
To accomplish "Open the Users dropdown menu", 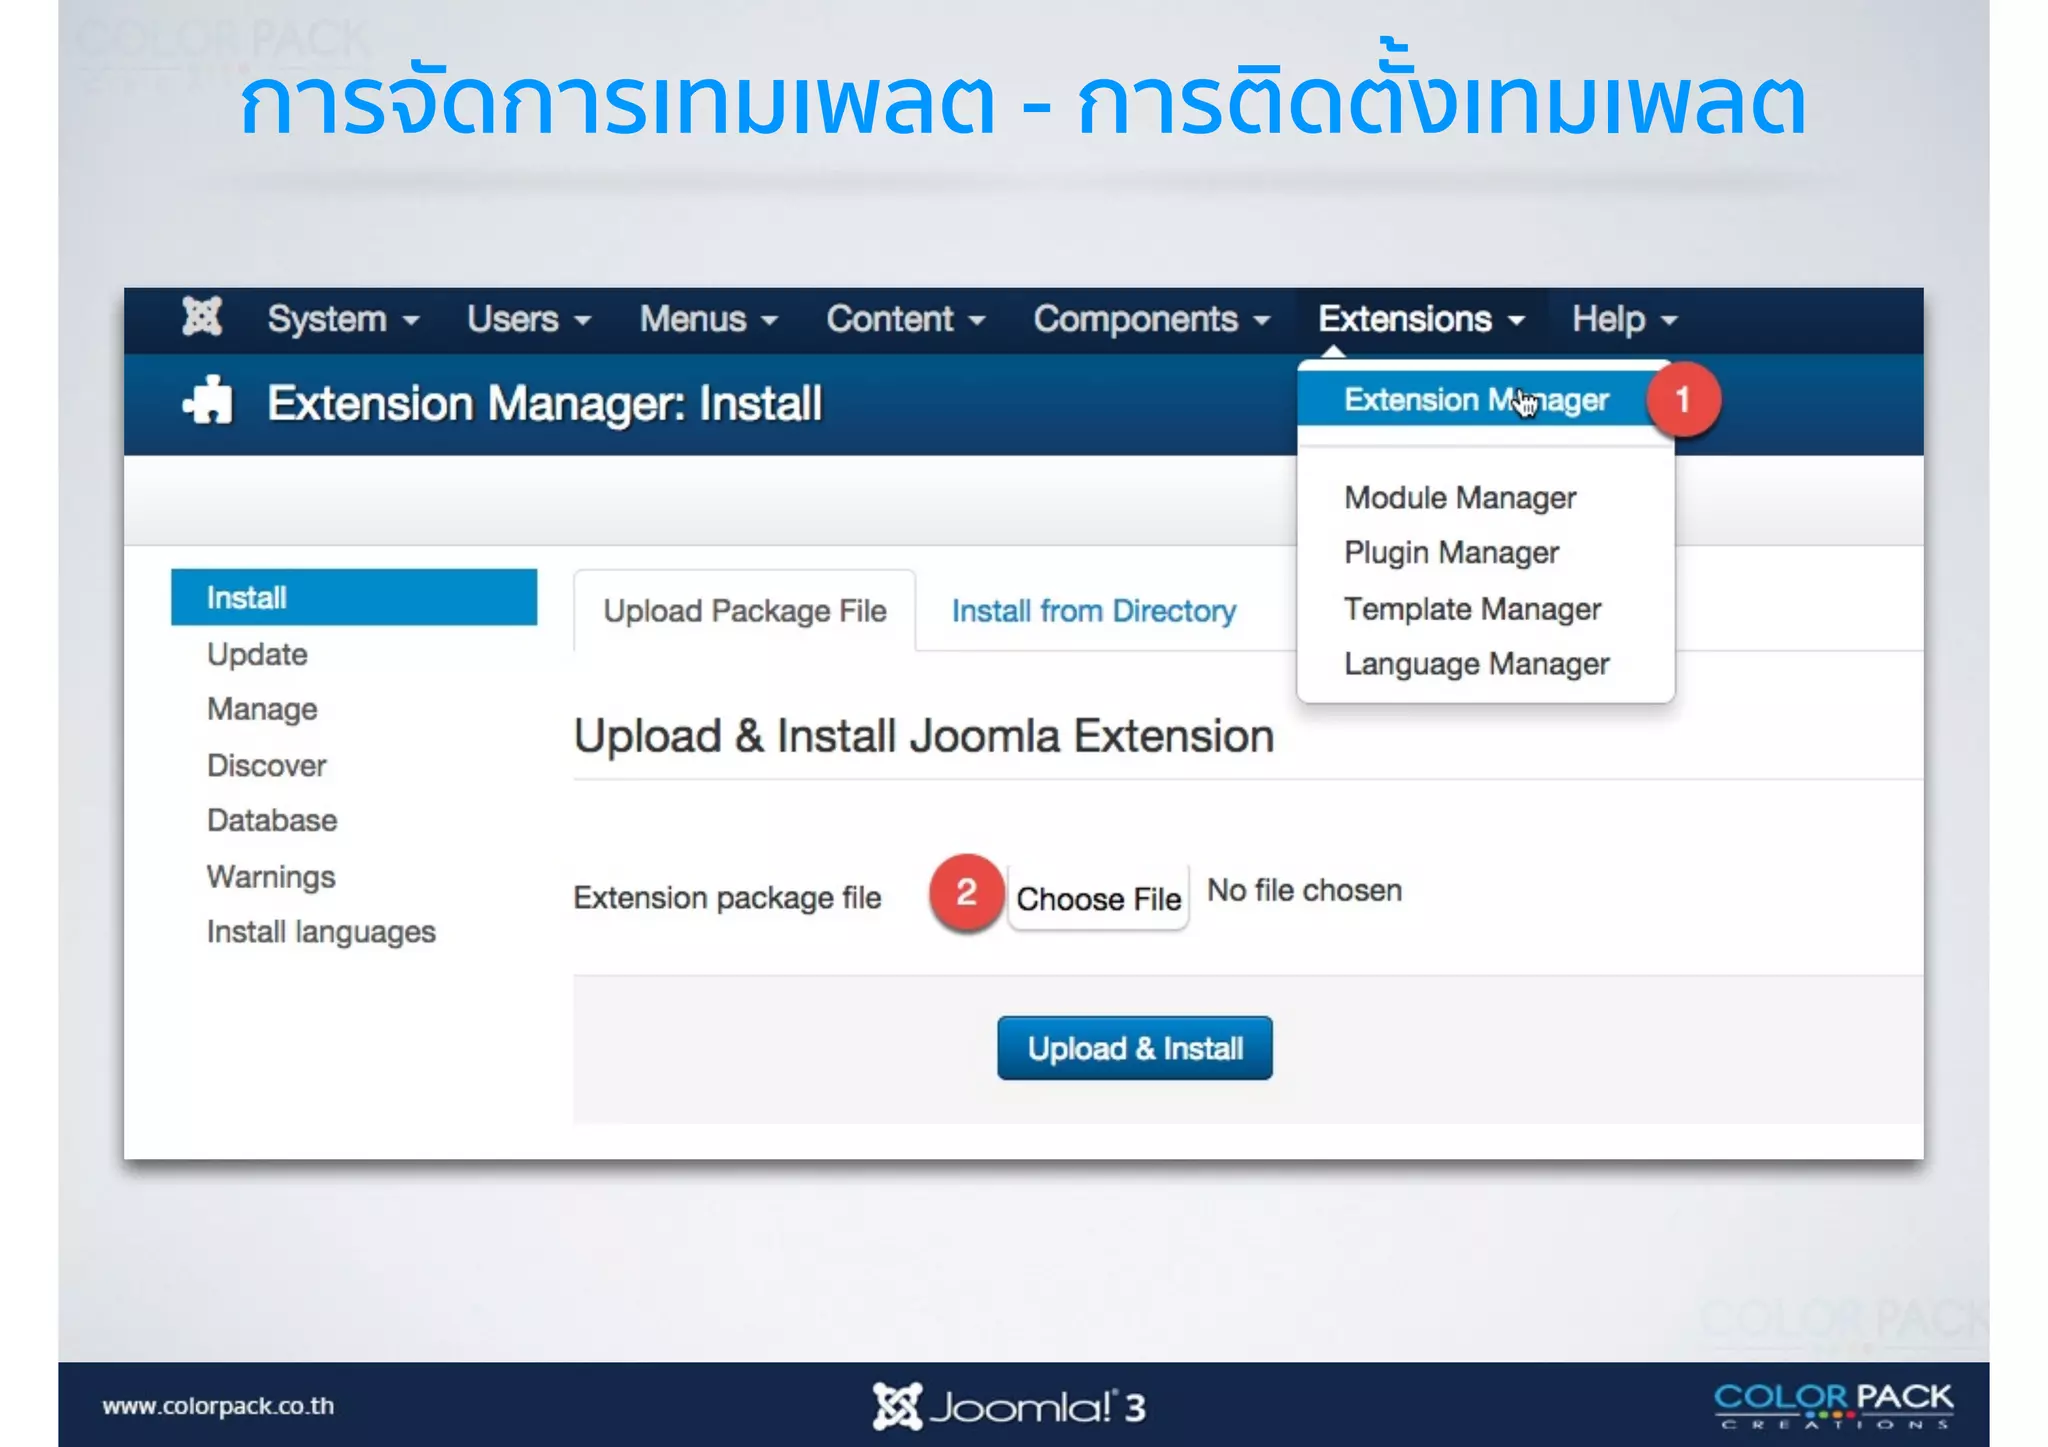I will (529, 320).
